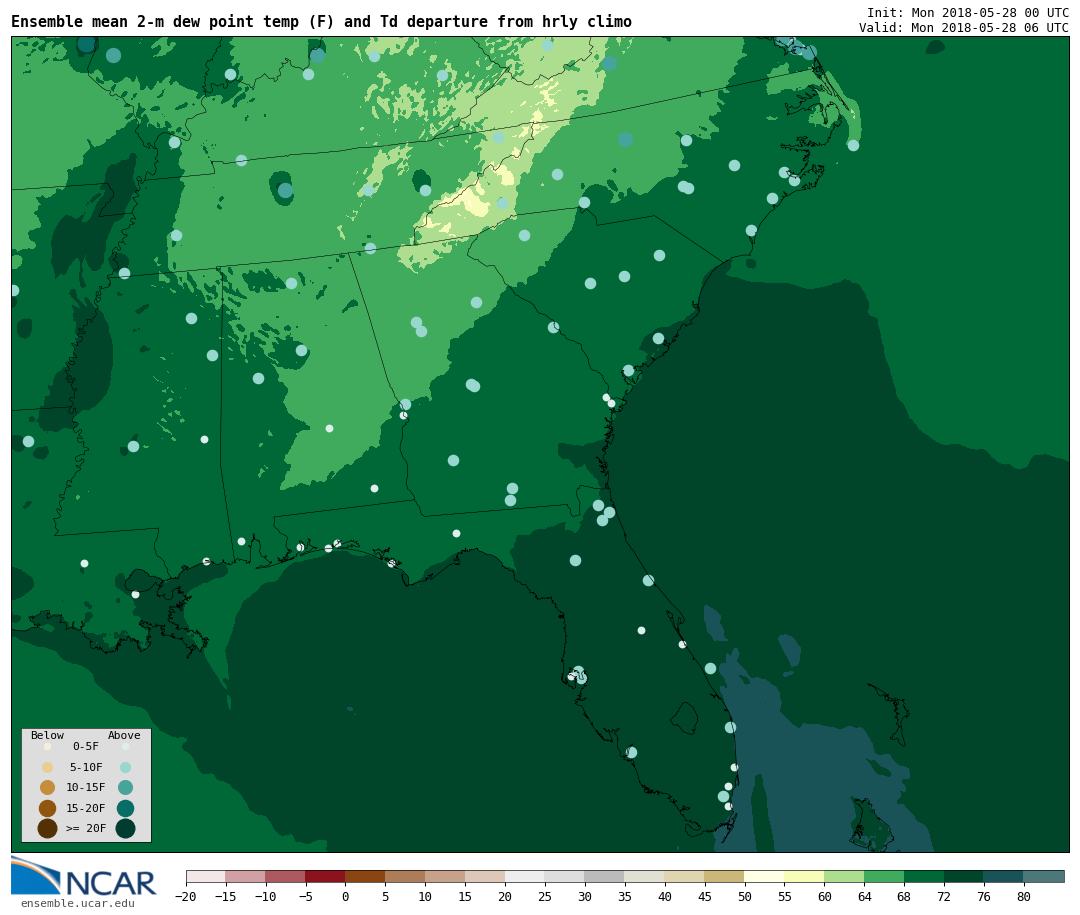Click the '0' colorbar tick label
1080x915 pixels.
346,896
